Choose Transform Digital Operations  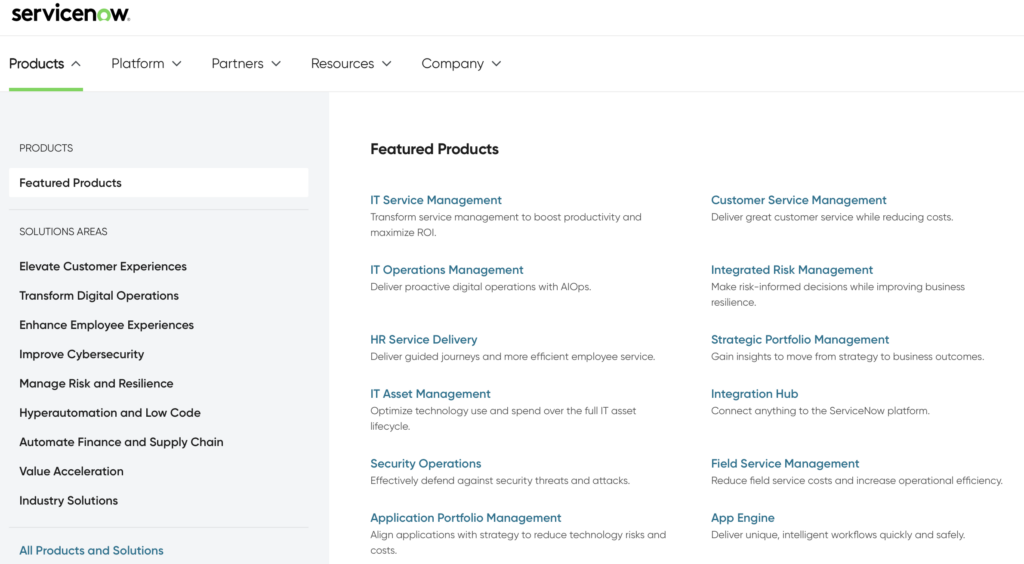click(99, 296)
